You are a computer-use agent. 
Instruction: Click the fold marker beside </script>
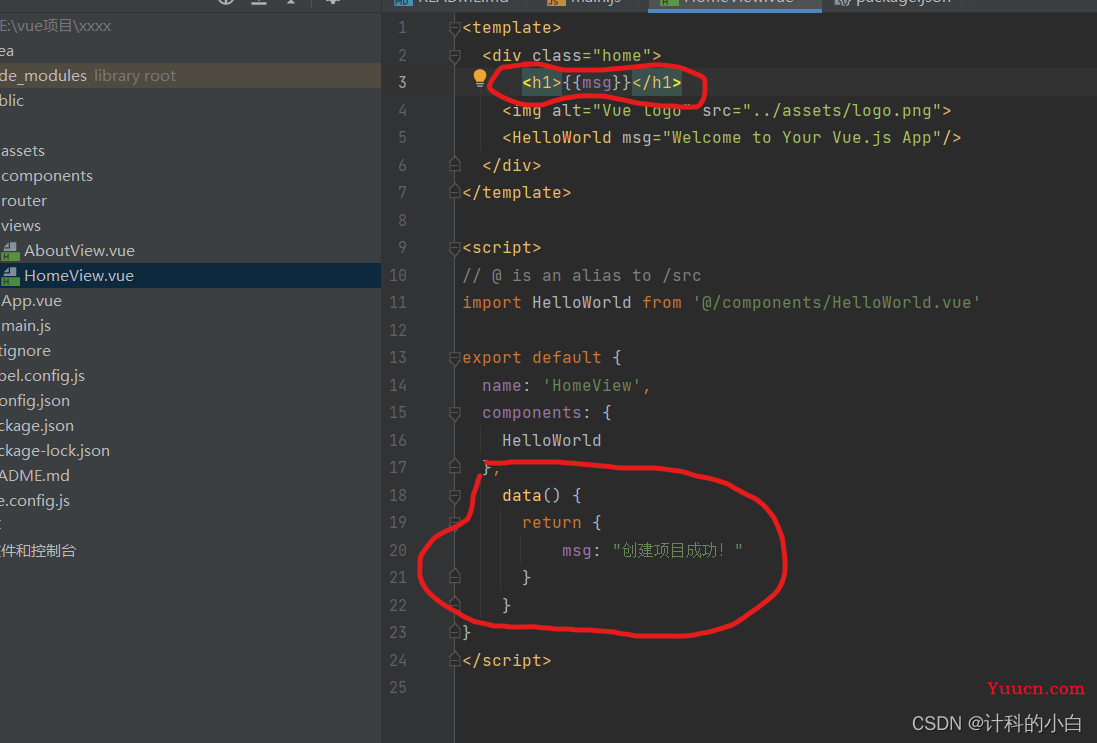[x=455, y=660]
